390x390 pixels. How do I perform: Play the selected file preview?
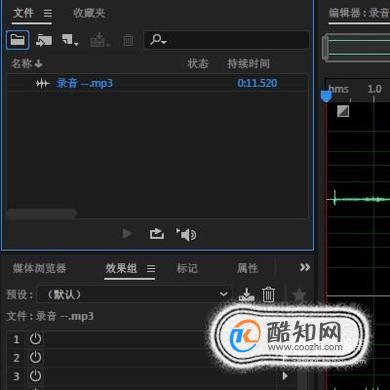(127, 234)
